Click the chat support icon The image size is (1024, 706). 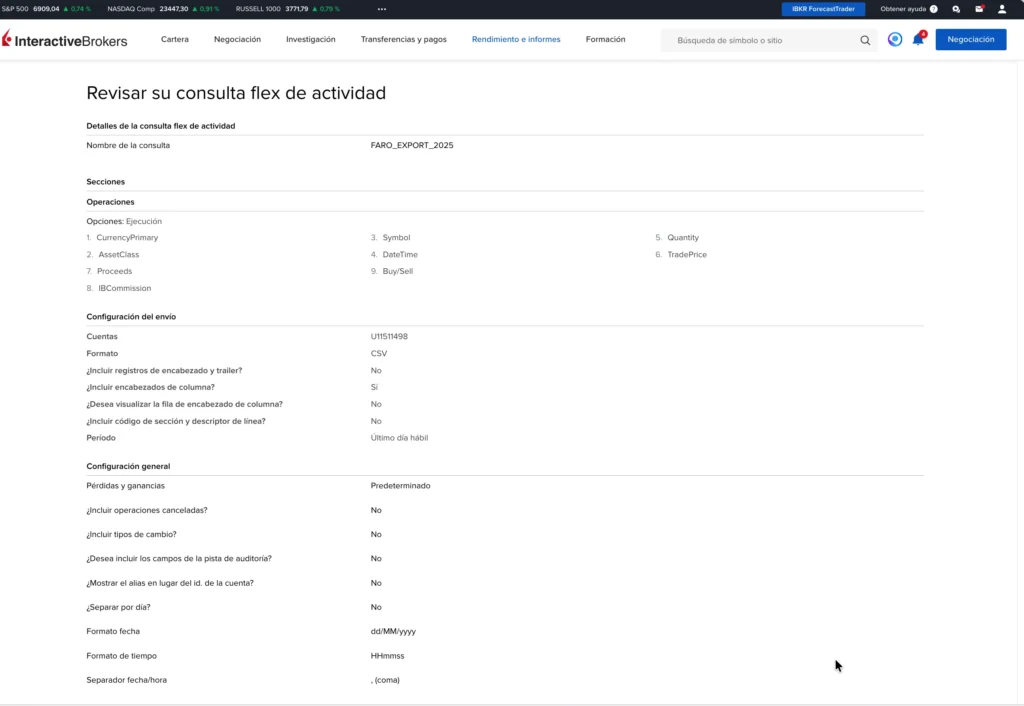tap(956, 9)
